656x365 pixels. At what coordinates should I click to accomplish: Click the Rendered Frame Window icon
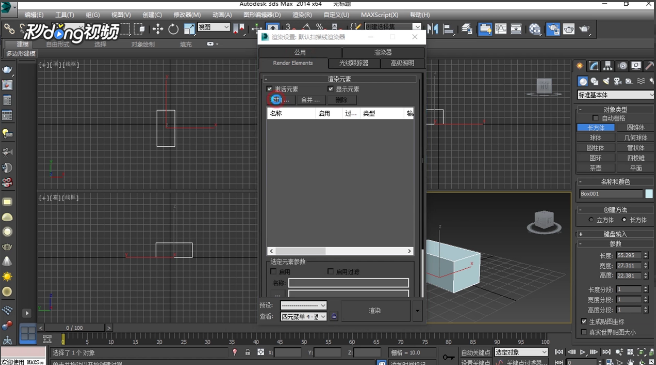[x=569, y=29]
